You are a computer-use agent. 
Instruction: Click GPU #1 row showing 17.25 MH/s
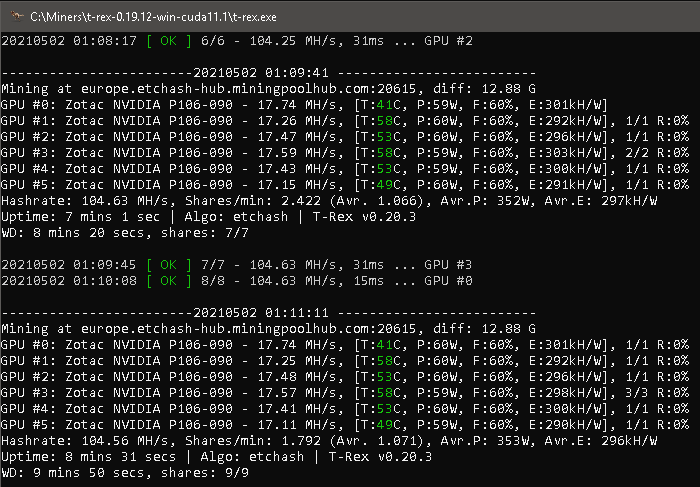pos(345,361)
